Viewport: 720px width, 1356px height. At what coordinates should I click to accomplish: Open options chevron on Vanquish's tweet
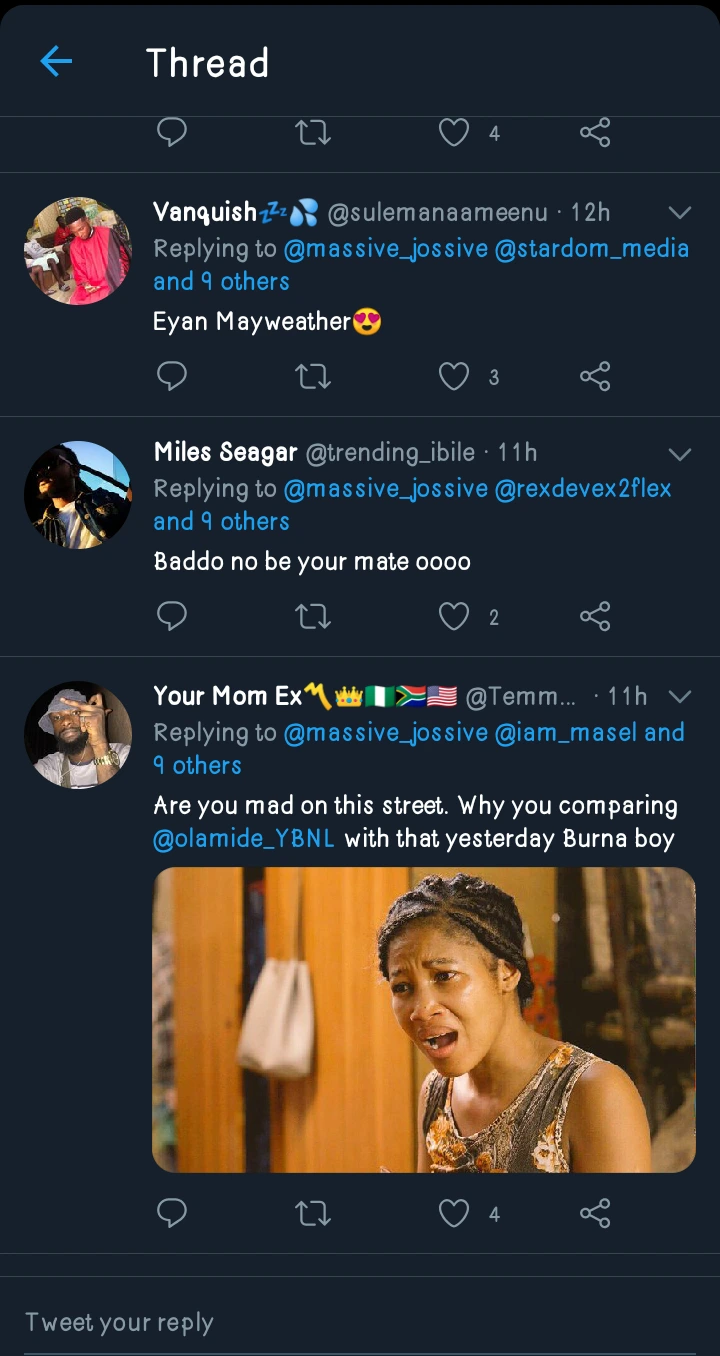coord(680,212)
